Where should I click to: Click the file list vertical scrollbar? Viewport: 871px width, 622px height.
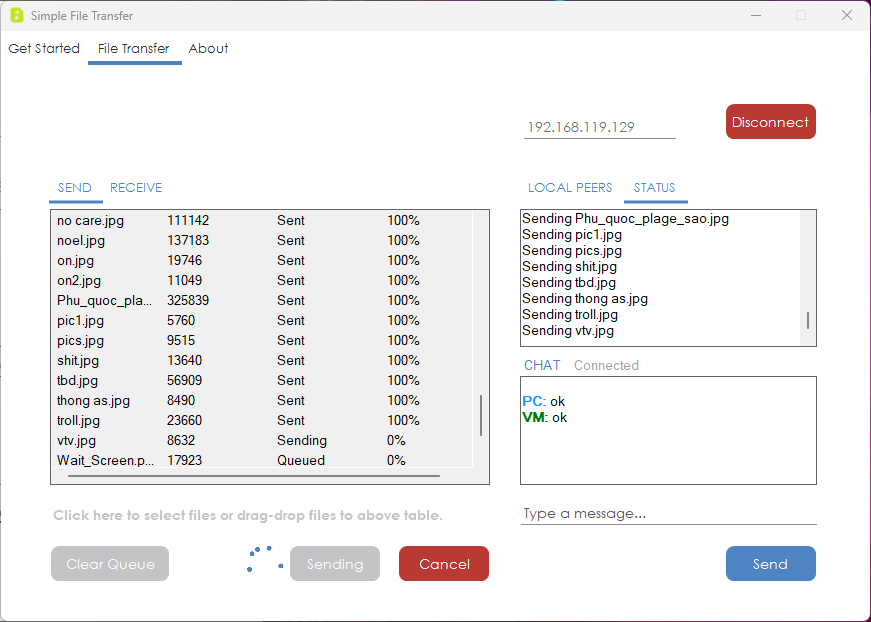pos(480,415)
